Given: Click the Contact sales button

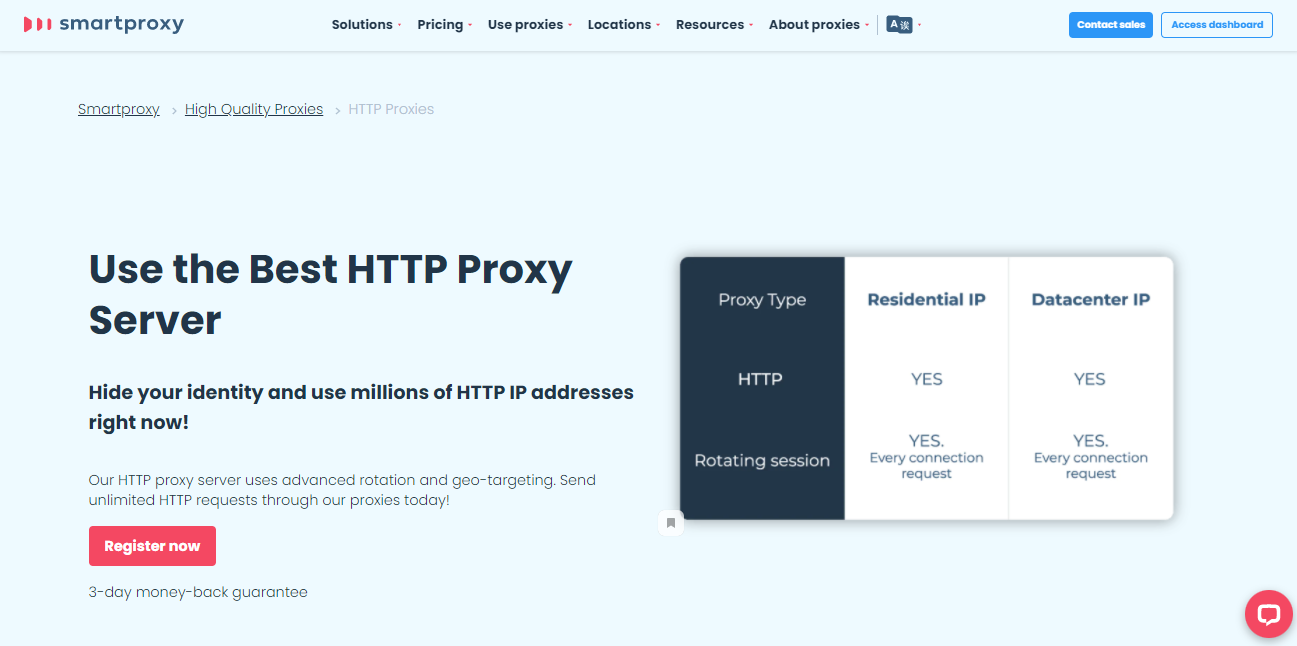Looking at the screenshot, I should point(1111,25).
